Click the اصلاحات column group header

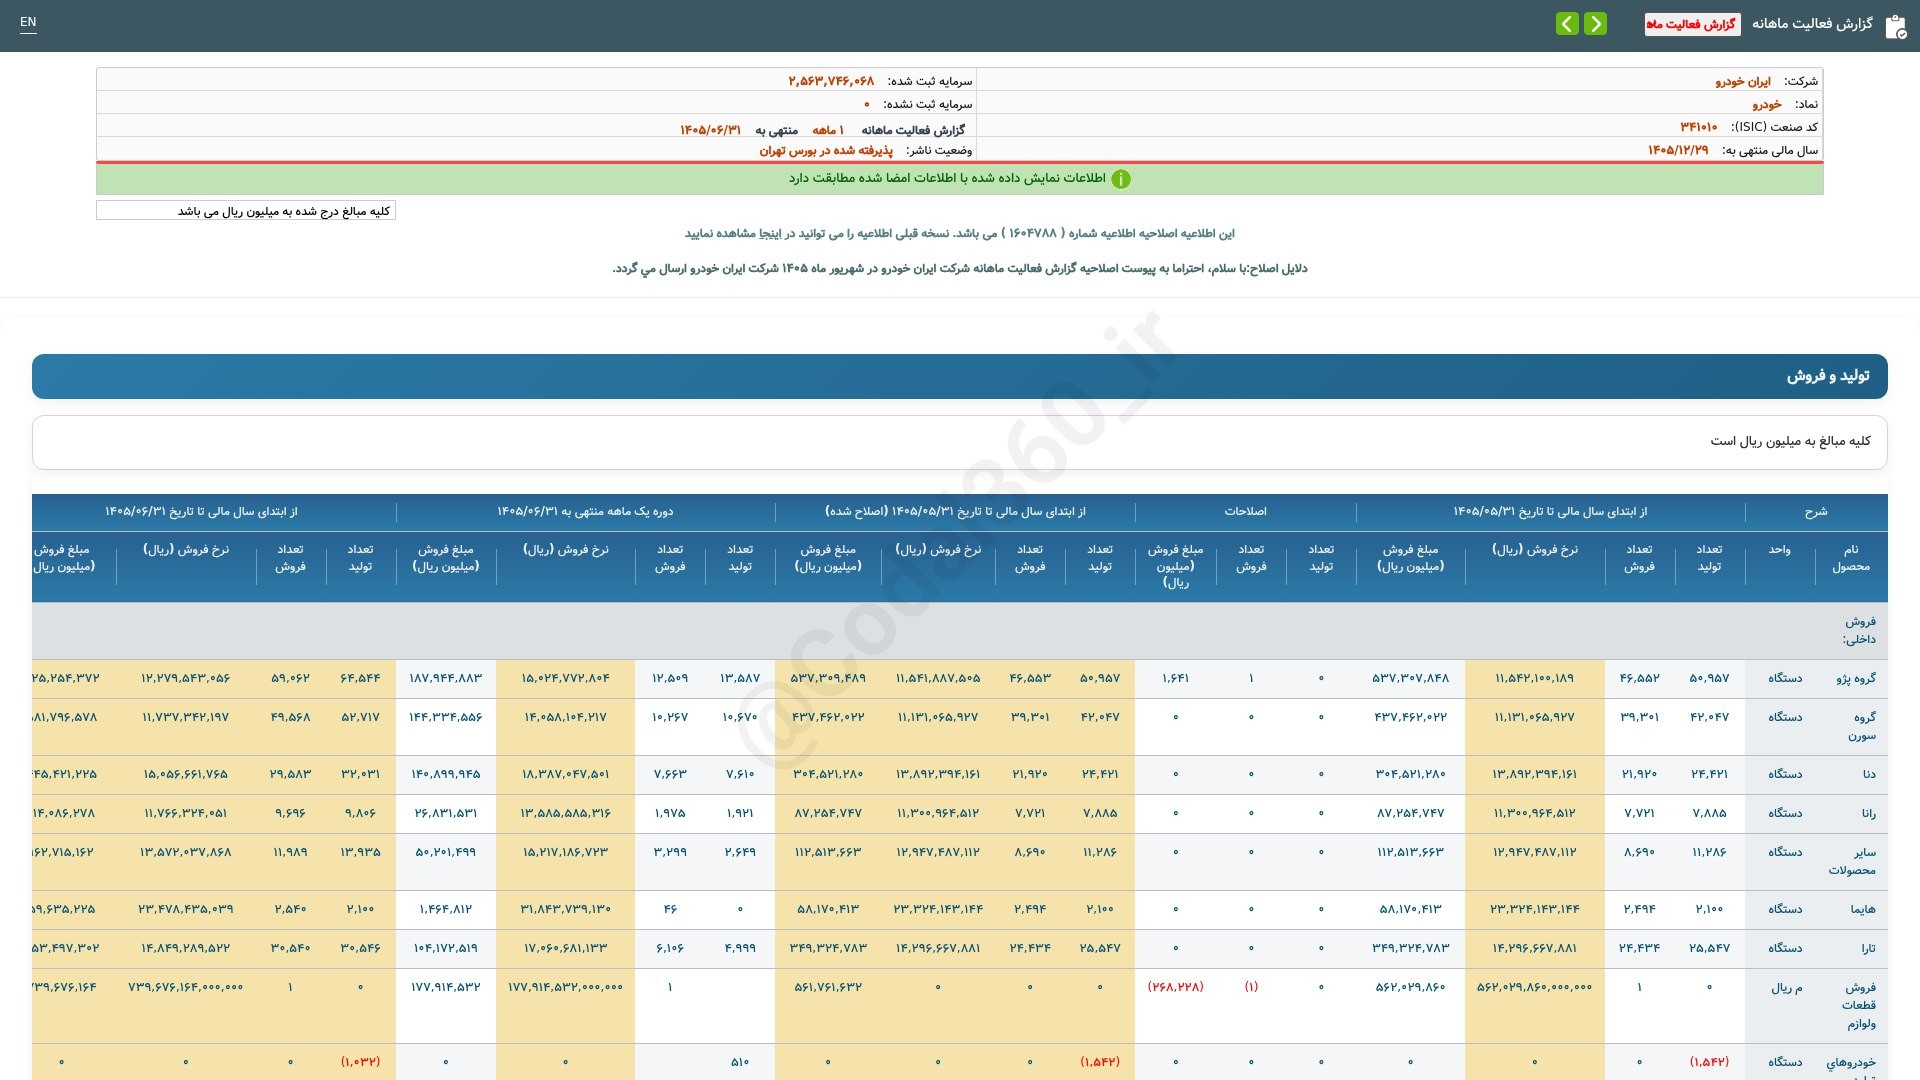[x=1245, y=512]
